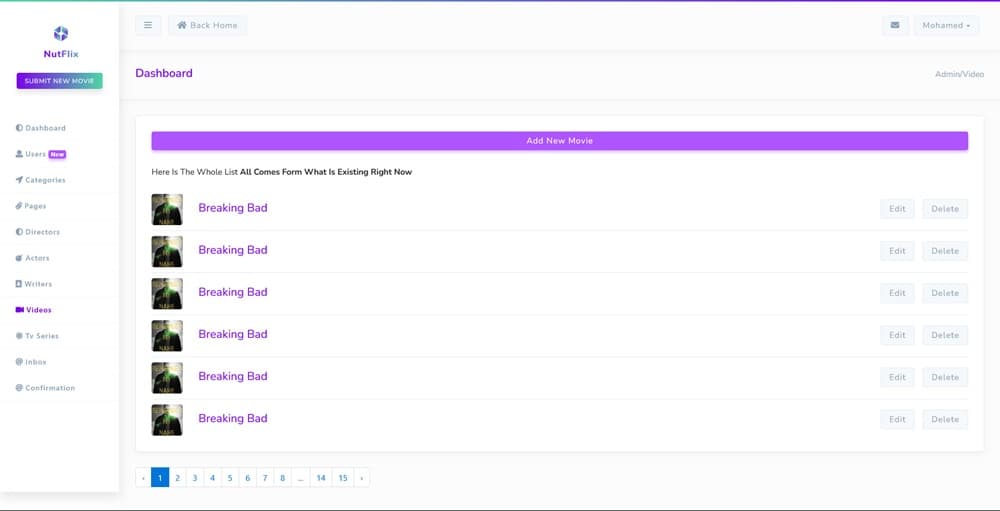The image size is (1000, 511).
Task: Open the first Breaking Bad poster thumbnail
Action: click(167, 209)
